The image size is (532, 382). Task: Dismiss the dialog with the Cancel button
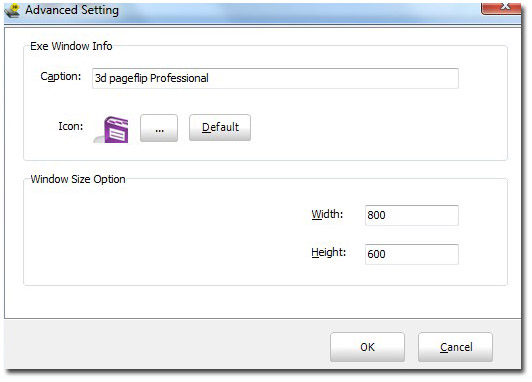coord(455,347)
